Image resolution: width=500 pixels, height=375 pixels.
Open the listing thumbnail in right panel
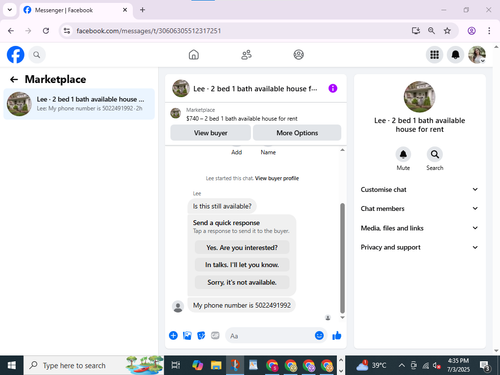[419, 97]
